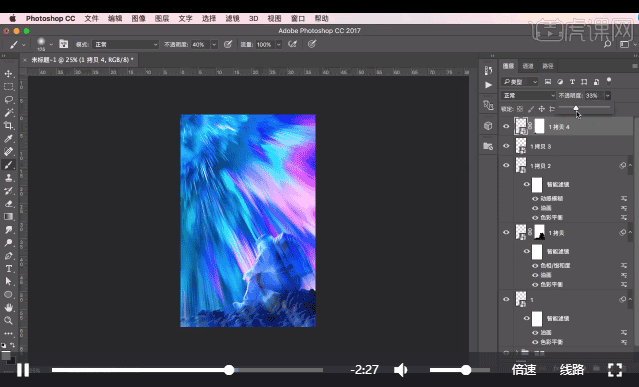Switch to the 通道 tab
The image size is (639, 387).
click(528, 66)
